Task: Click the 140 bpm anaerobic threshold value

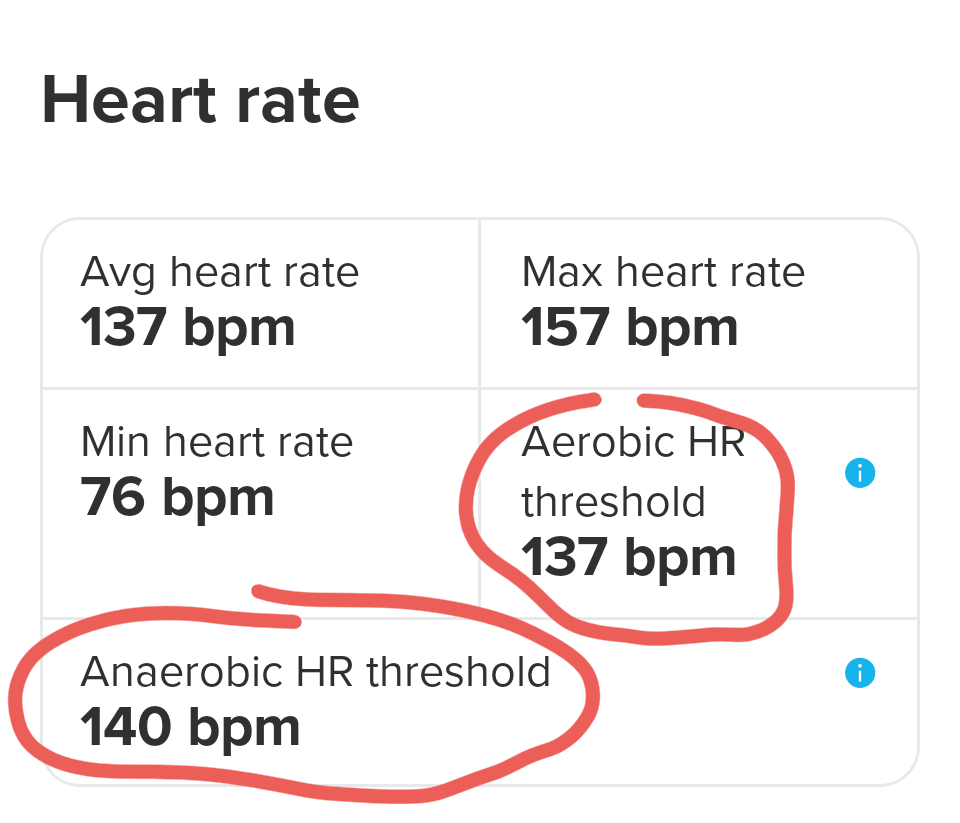Action: click(x=190, y=728)
